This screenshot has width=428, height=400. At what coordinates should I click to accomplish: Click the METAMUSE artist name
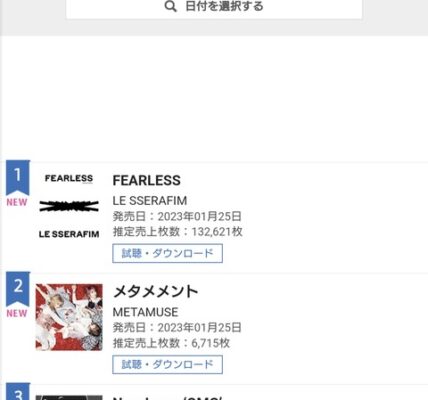145,312
